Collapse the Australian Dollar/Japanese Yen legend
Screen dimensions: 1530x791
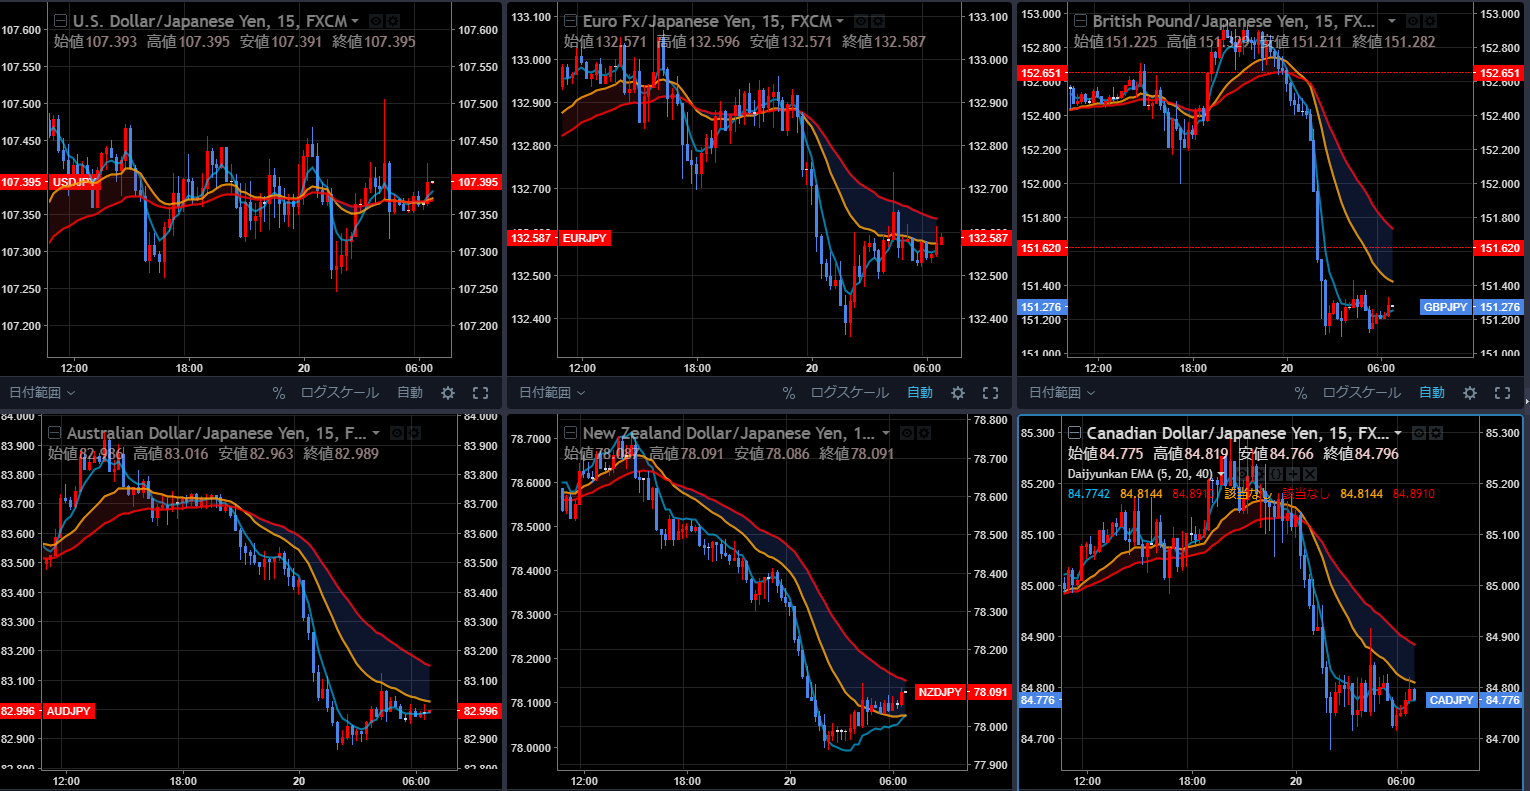54,433
